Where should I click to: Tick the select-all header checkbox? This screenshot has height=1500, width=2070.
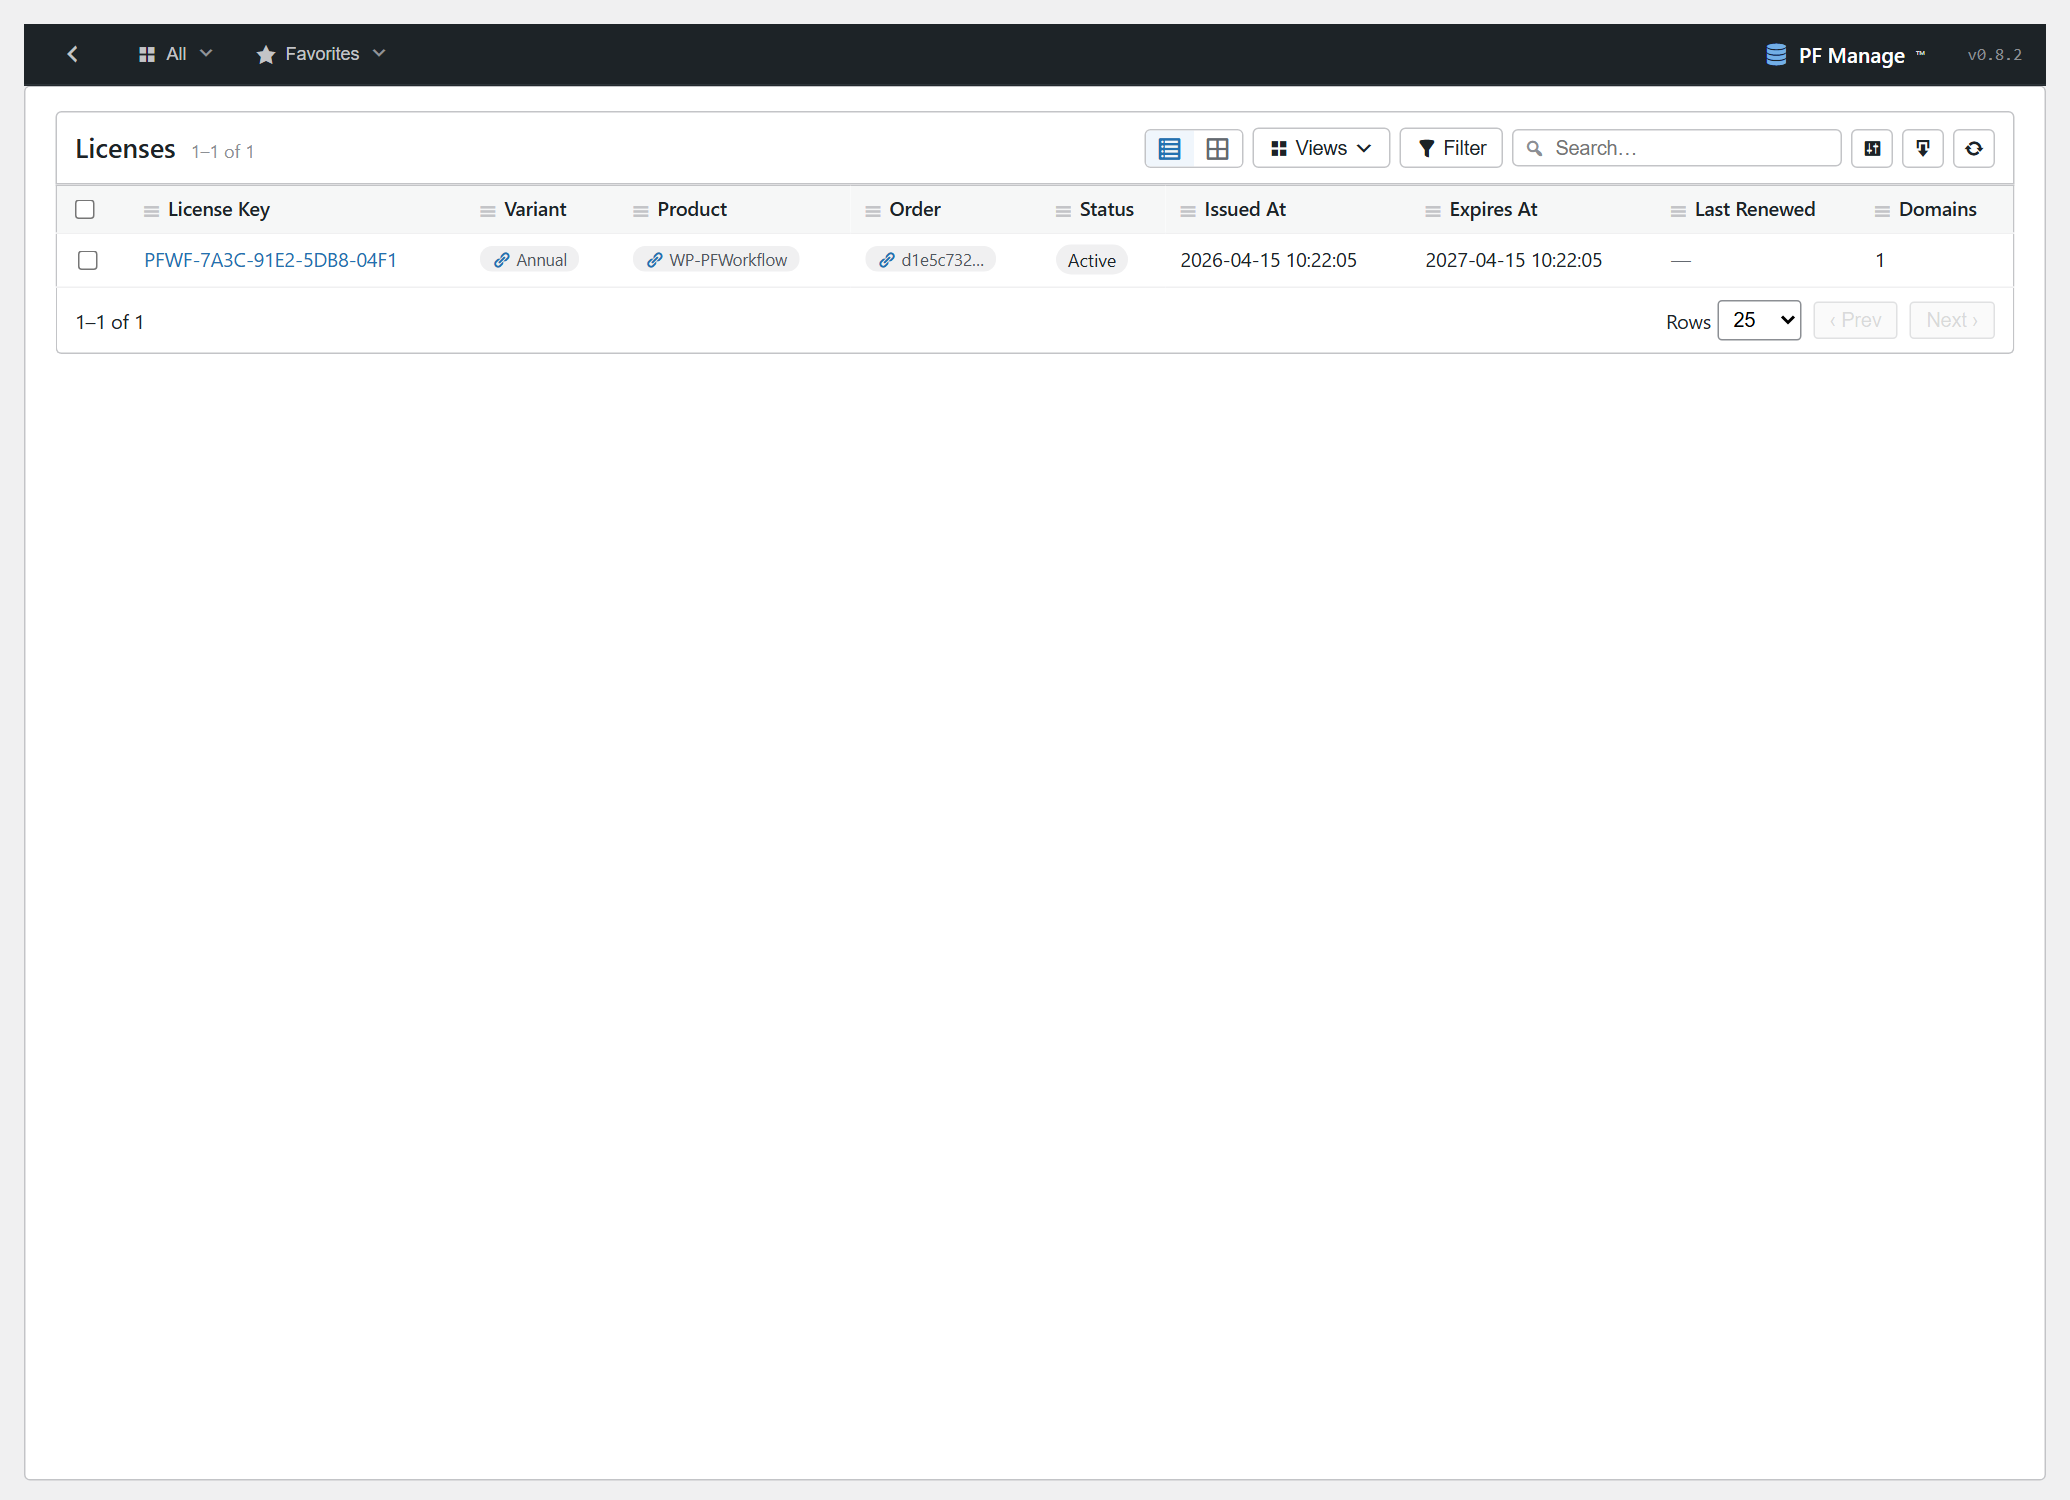click(85, 209)
